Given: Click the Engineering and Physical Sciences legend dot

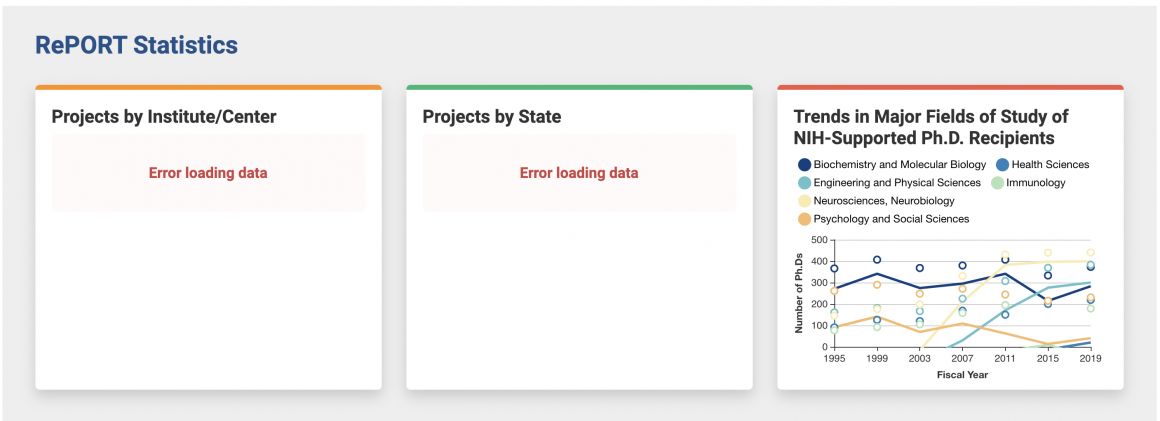Looking at the screenshot, I should tap(804, 183).
